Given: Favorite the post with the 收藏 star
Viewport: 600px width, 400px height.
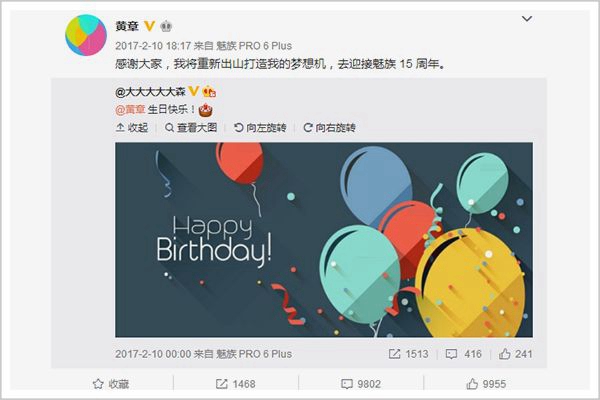Looking at the screenshot, I should pos(111,384).
